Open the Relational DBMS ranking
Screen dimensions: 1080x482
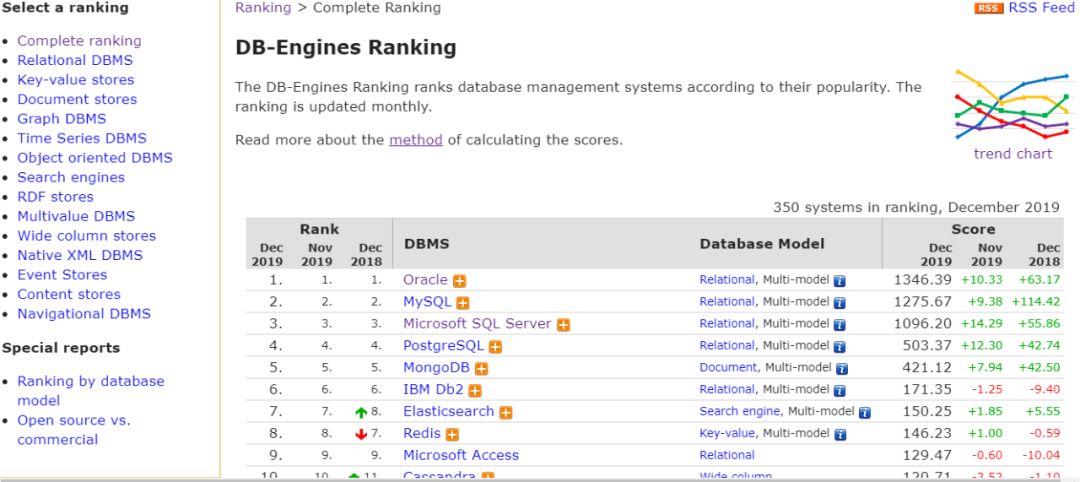[75, 60]
